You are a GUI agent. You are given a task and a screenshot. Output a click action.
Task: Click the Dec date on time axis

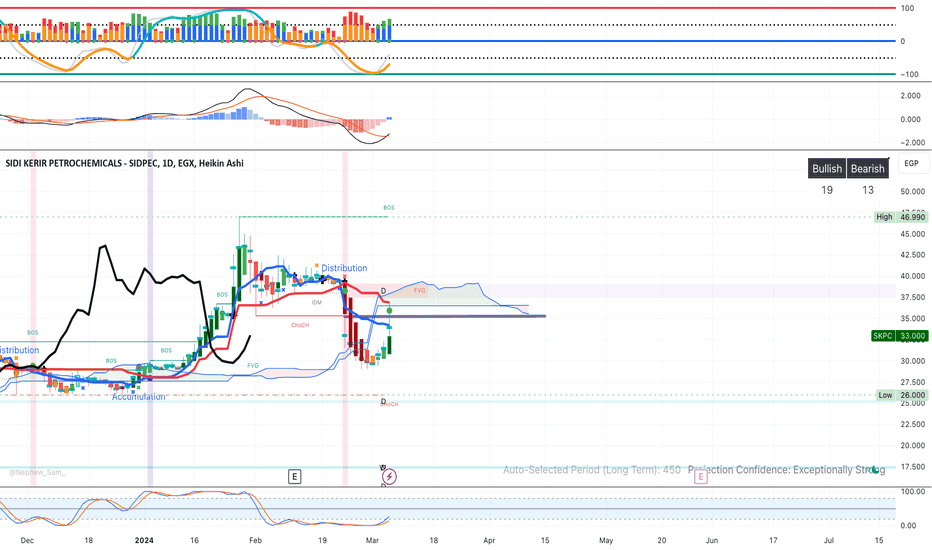point(27,540)
